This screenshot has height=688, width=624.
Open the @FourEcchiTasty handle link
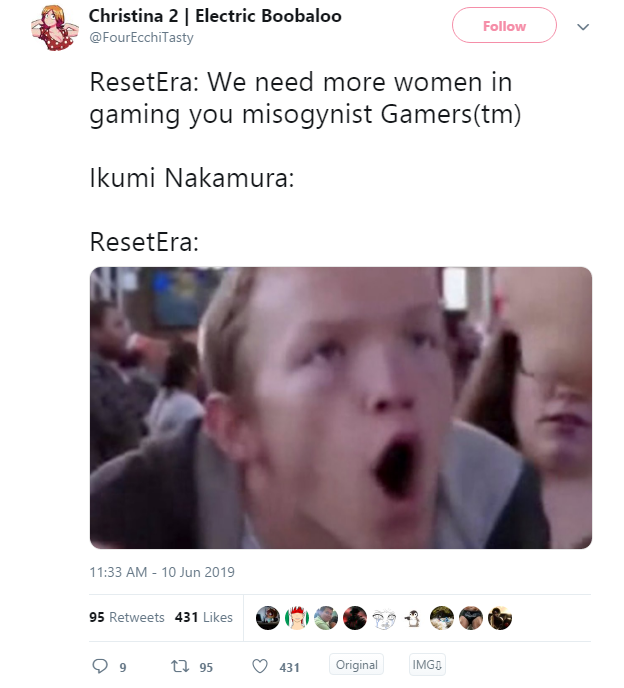click(141, 38)
